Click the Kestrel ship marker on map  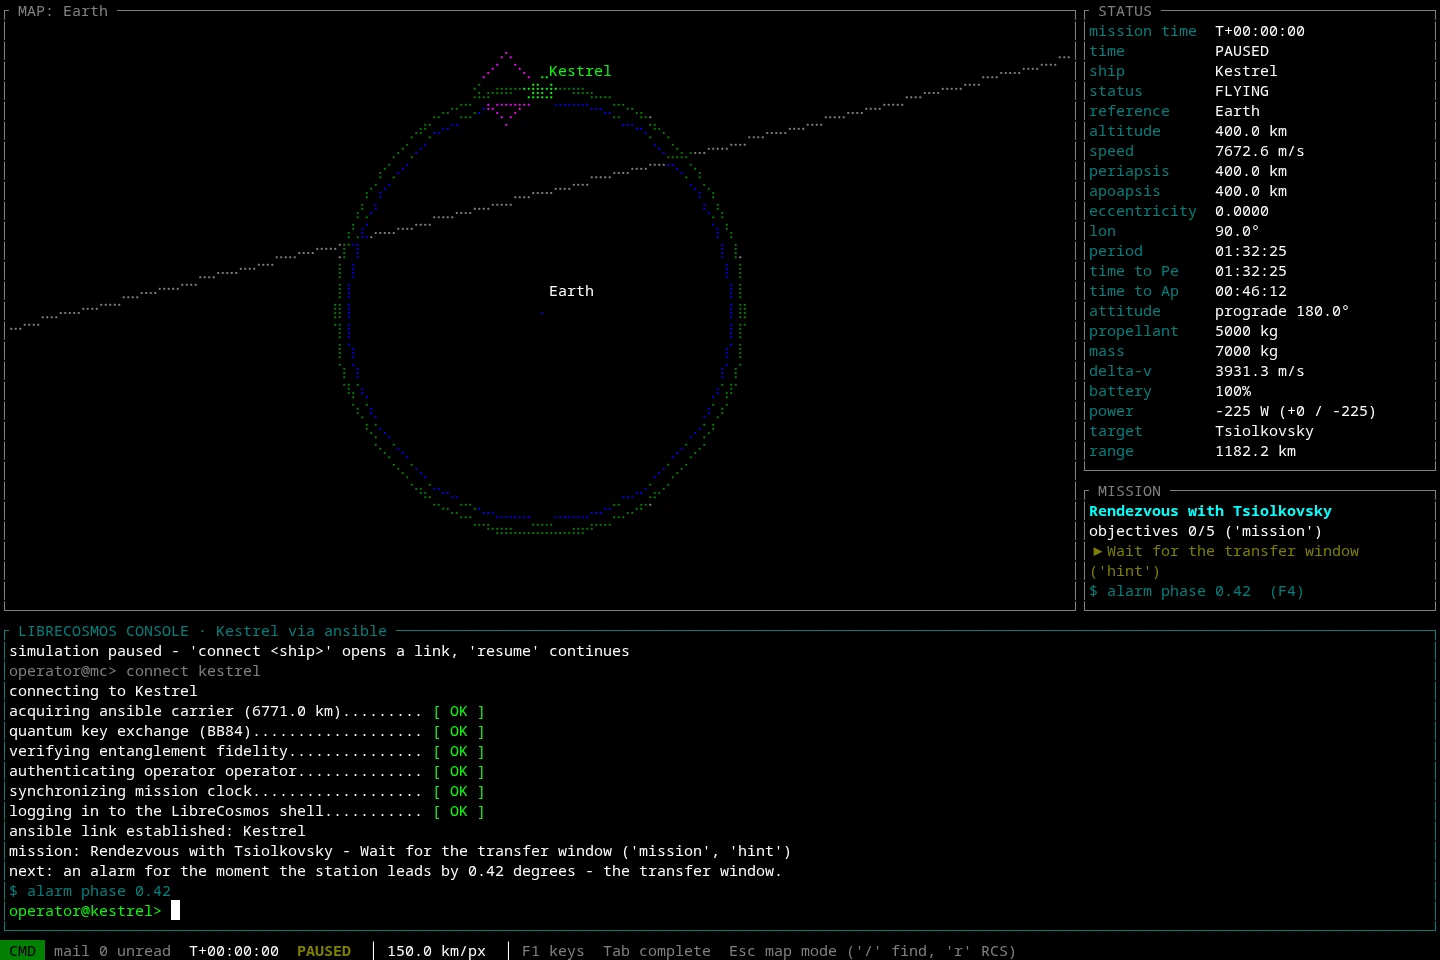pos(541,91)
